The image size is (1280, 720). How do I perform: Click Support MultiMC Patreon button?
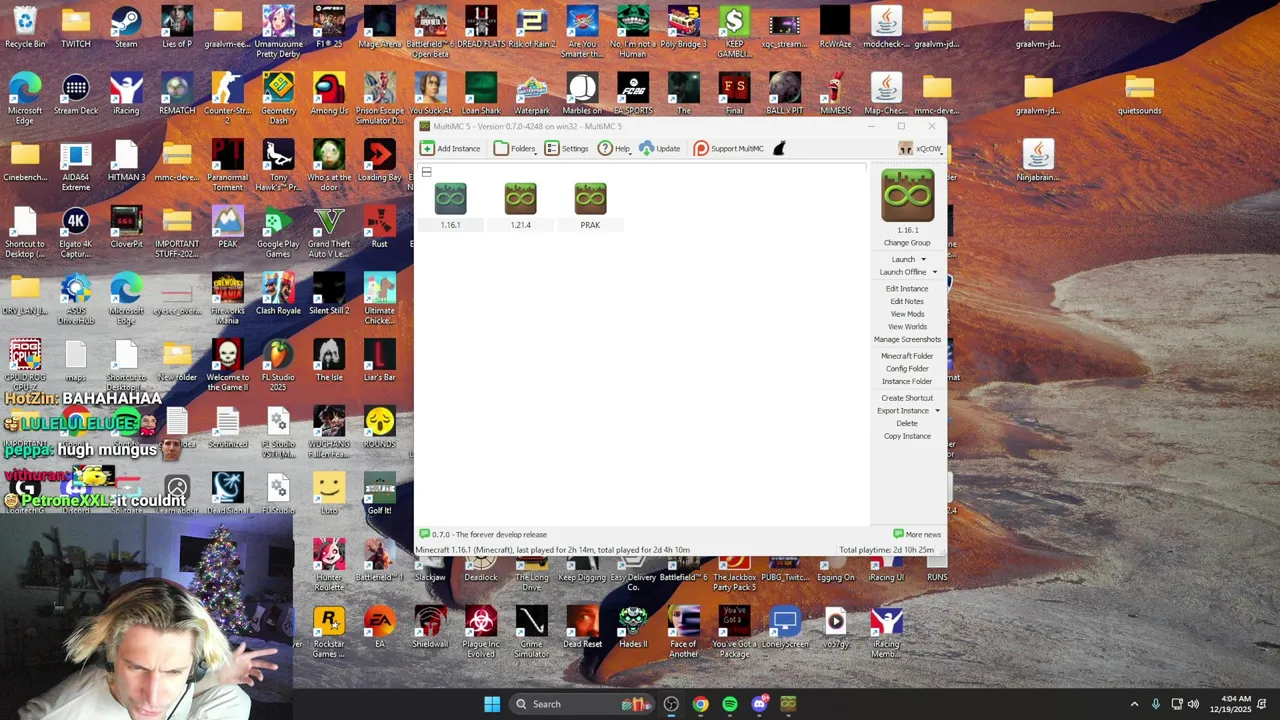[729, 148]
